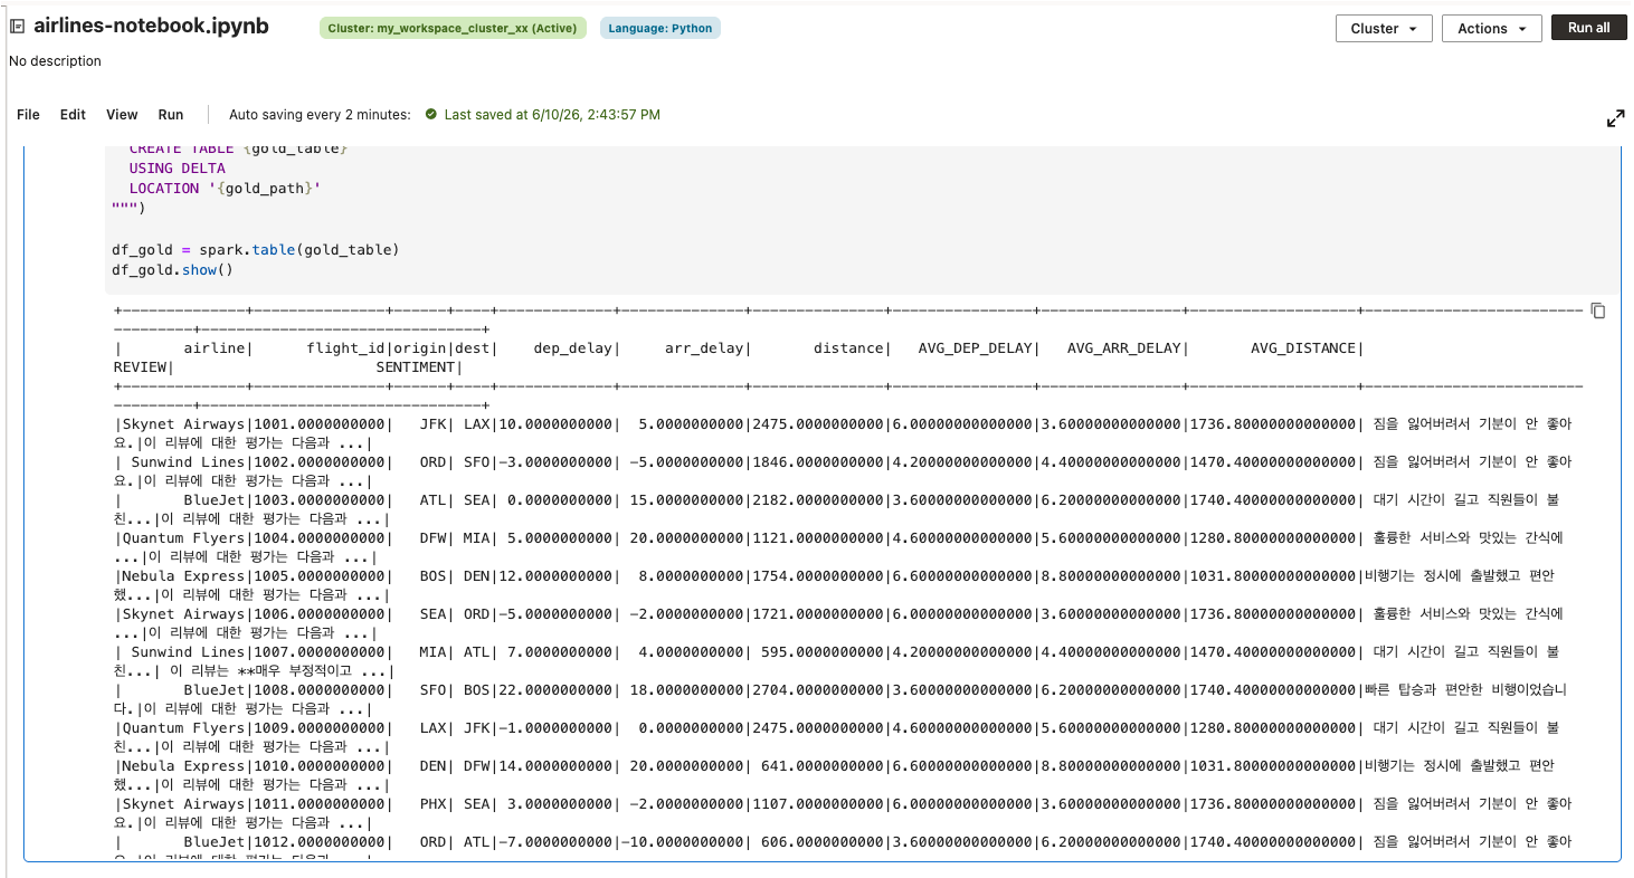Click Sunwind Lines in flight 1002 row

click(188, 462)
